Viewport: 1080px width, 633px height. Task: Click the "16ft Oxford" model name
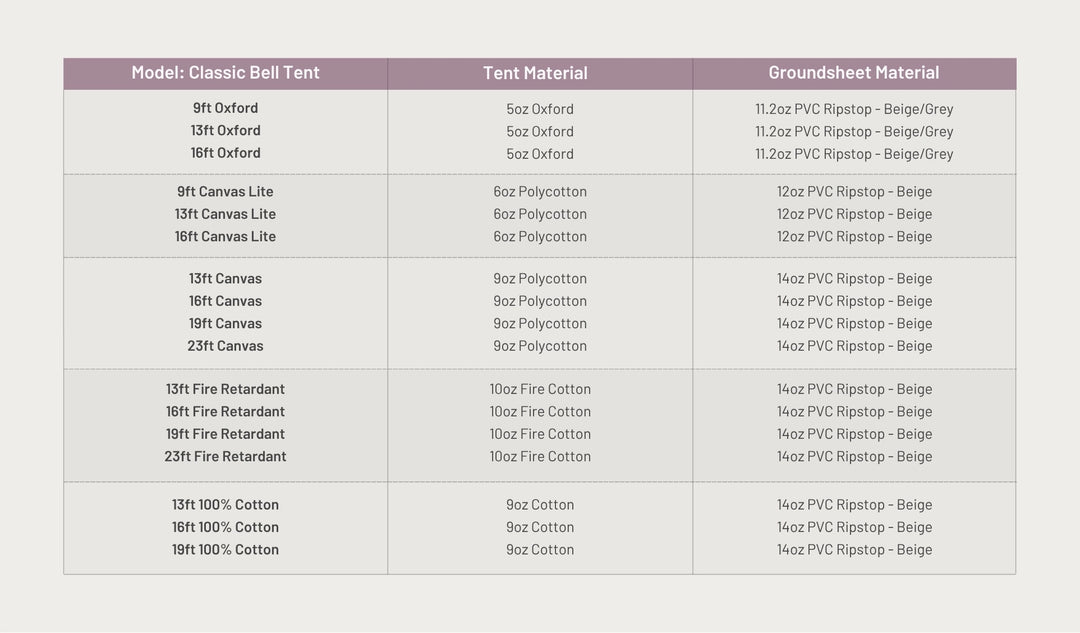[x=225, y=153]
